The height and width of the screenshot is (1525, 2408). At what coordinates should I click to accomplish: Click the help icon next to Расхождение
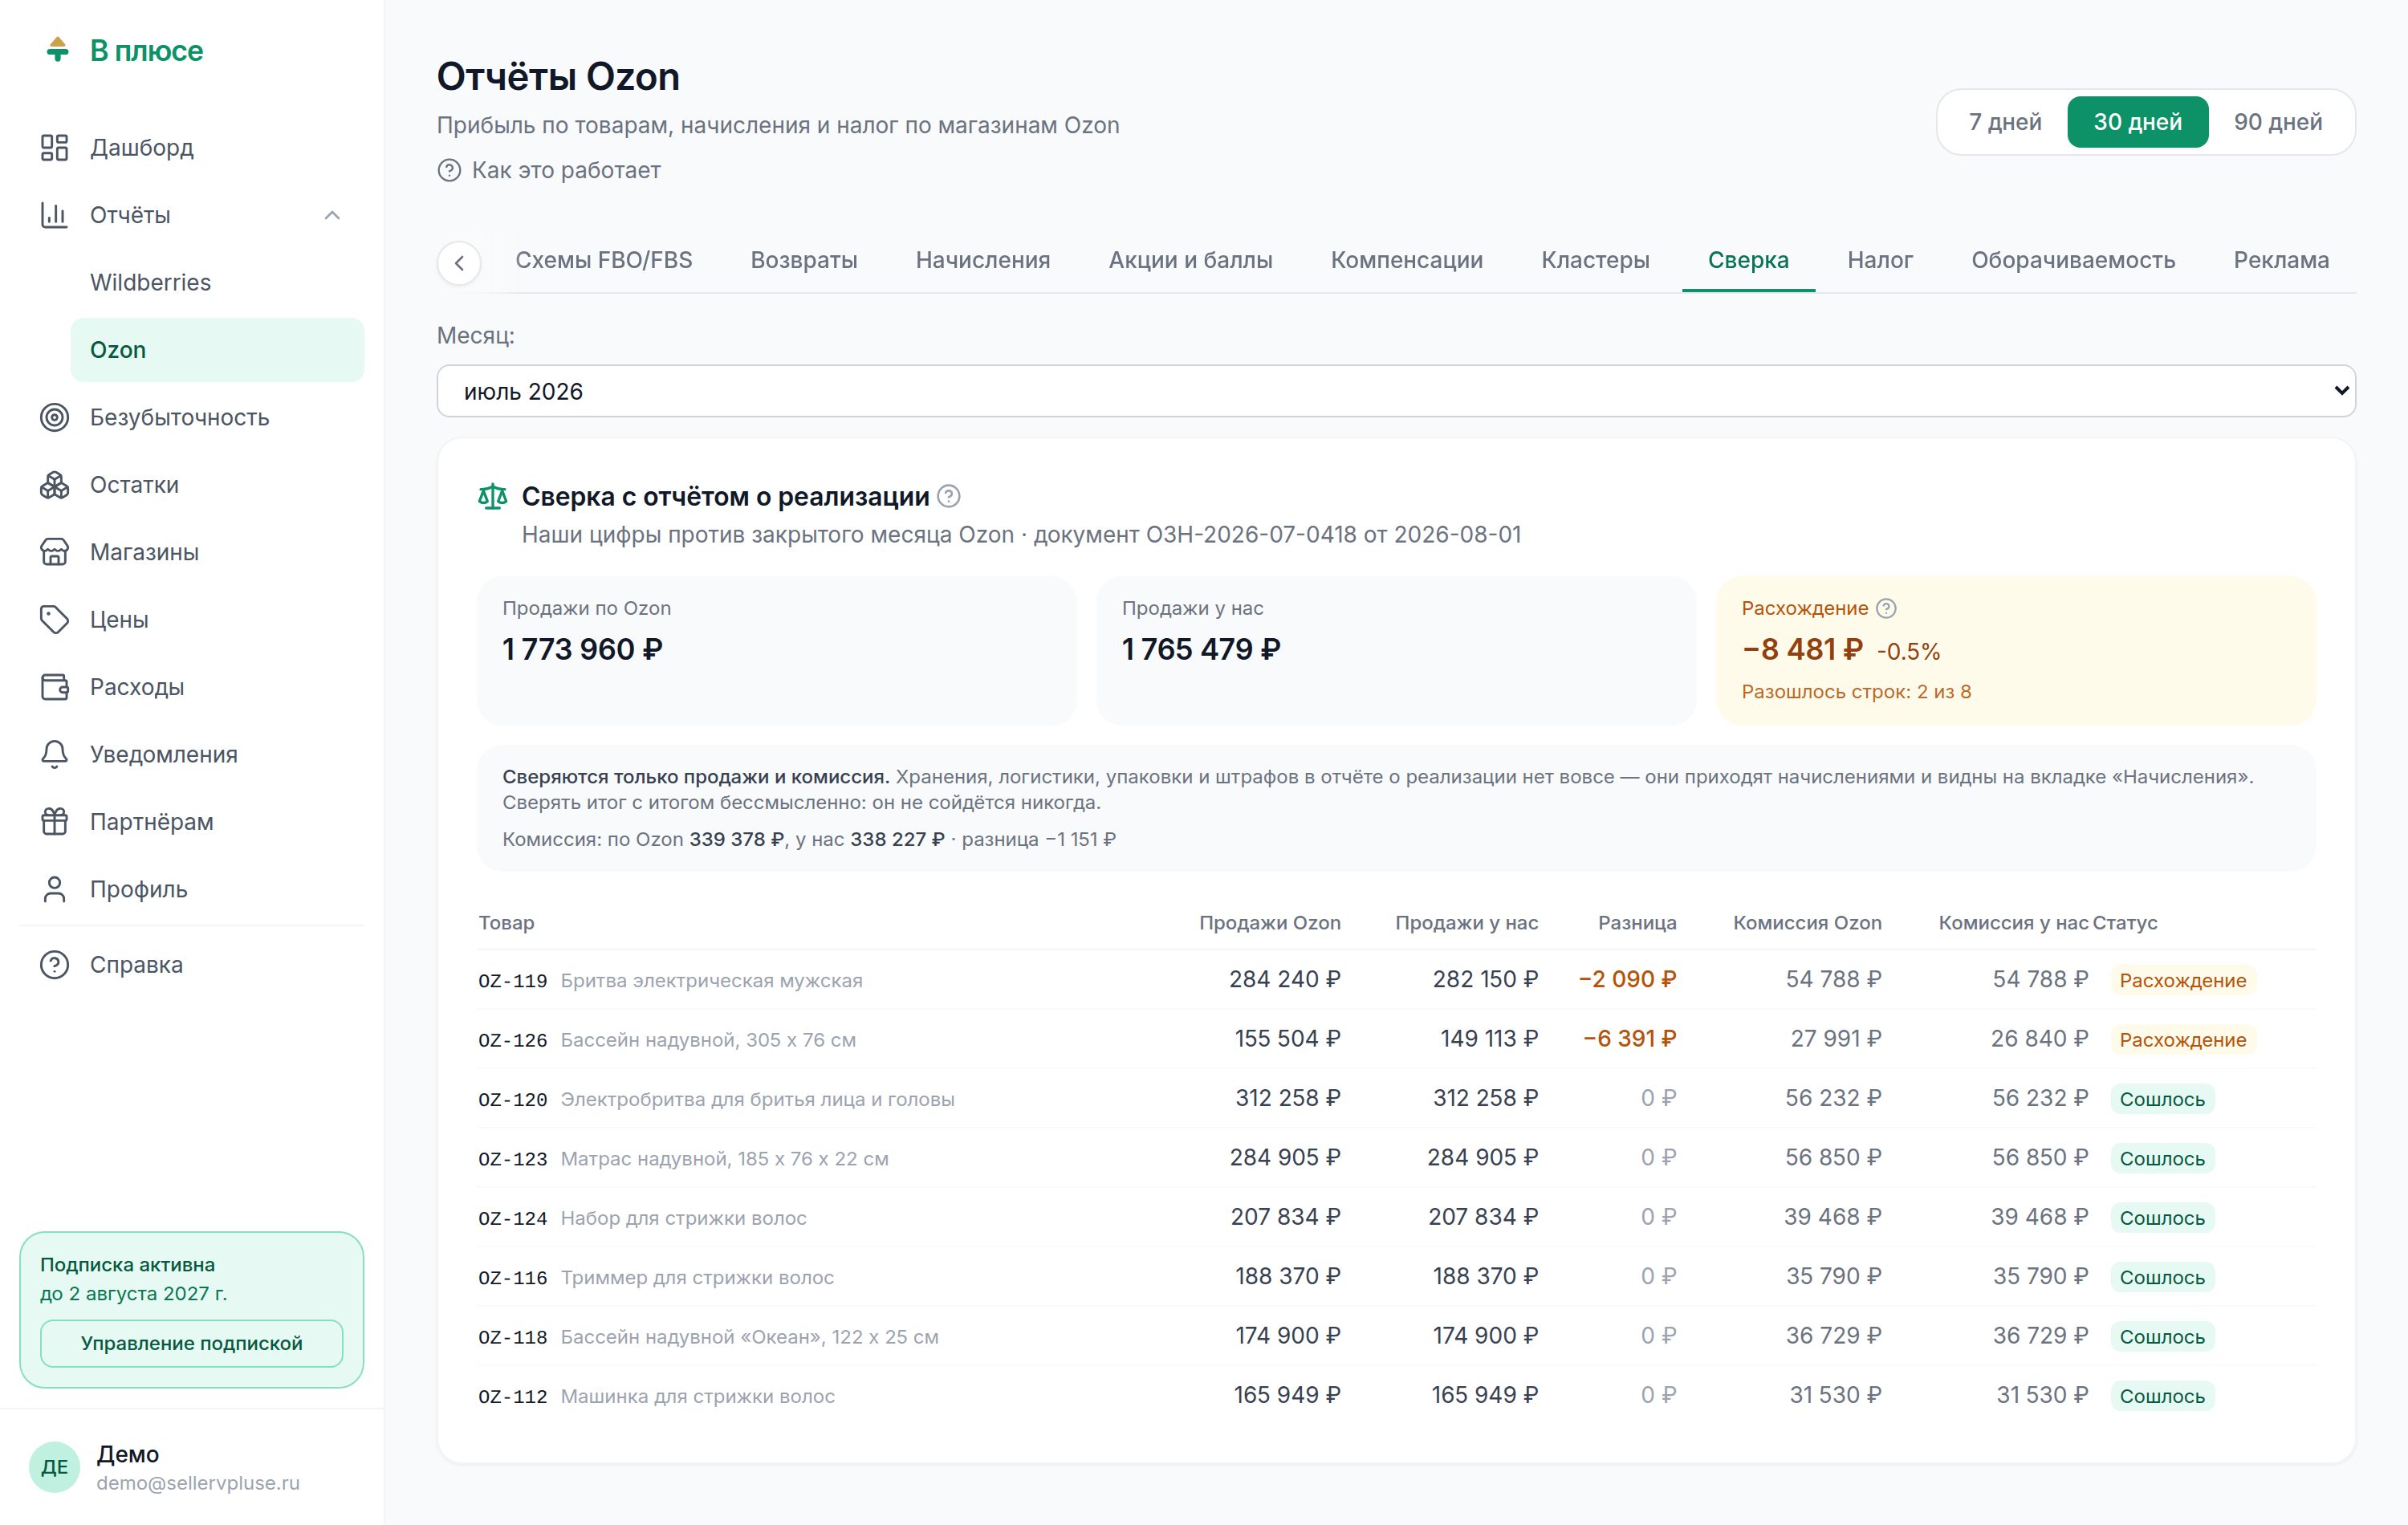[x=1886, y=608]
